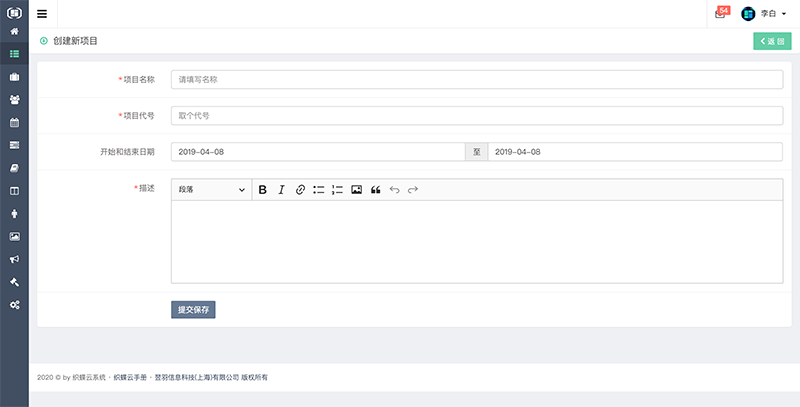800x407 pixels.
Task: Click the home icon in the sidebar
Action: click(14, 32)
